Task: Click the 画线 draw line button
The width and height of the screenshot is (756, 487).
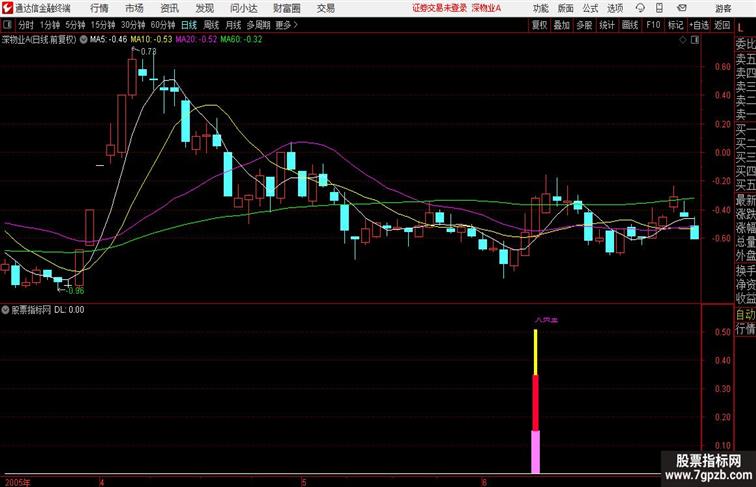Action: coord(630,25)
